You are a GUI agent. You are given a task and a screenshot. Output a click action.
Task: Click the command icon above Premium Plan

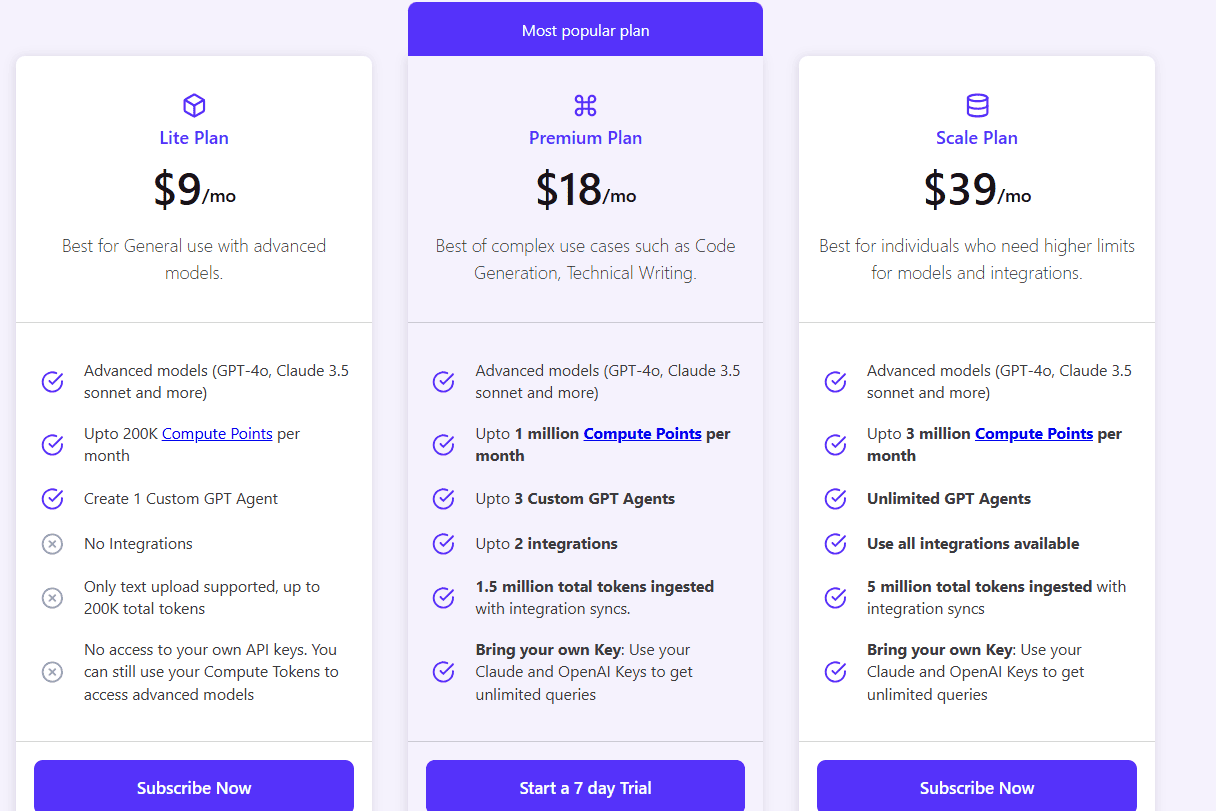coord(585,104)
